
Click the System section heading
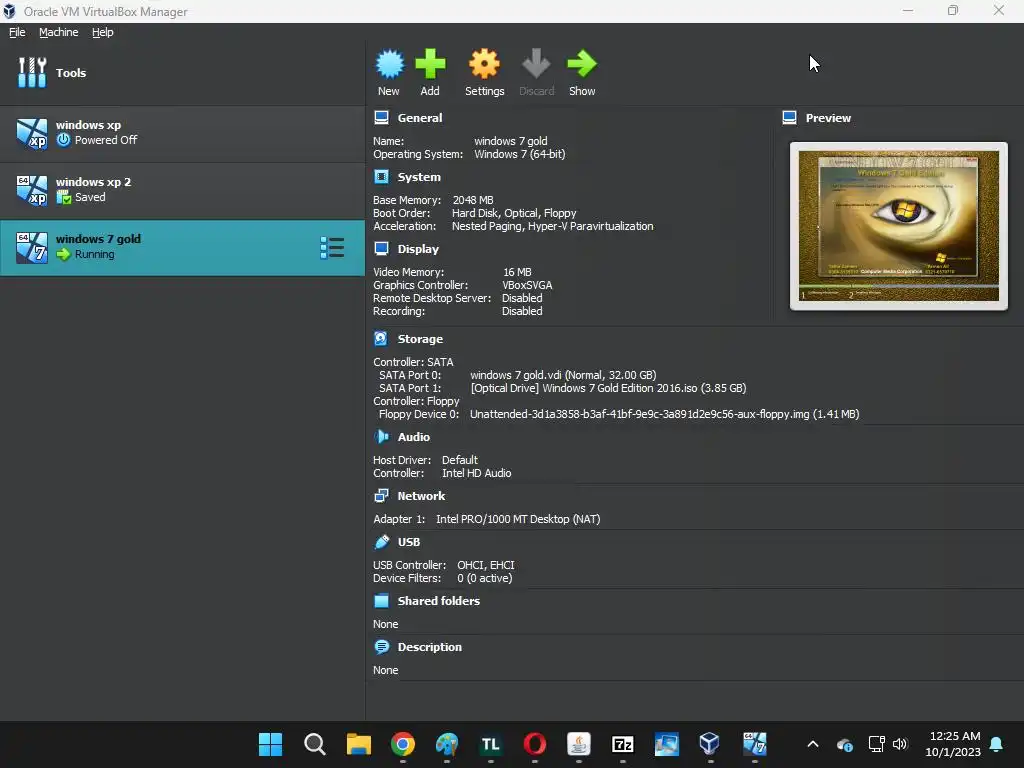[x=419, y=177]
